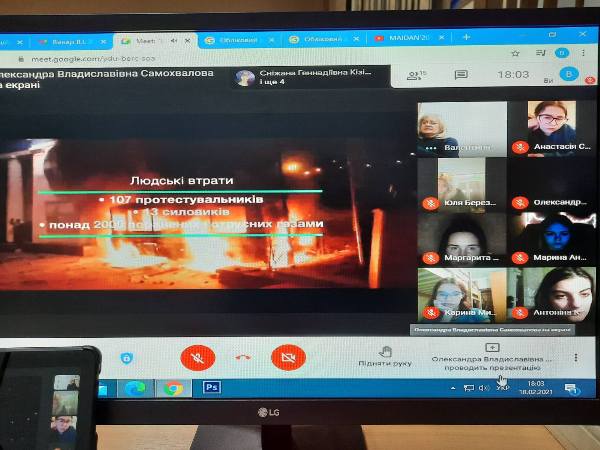Click Chrome icon in the taskbar

point(173,389)
